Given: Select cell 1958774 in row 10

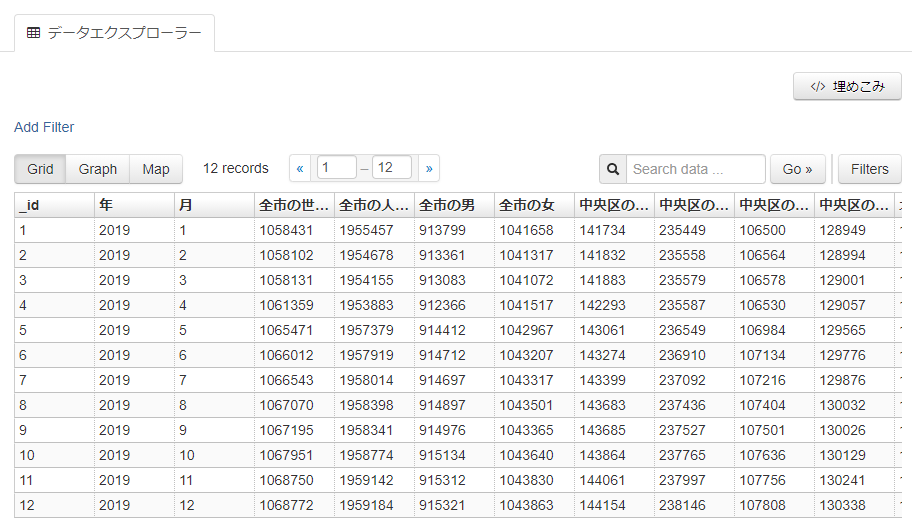Looking at the screenshot, I should (x=375, y=455).
